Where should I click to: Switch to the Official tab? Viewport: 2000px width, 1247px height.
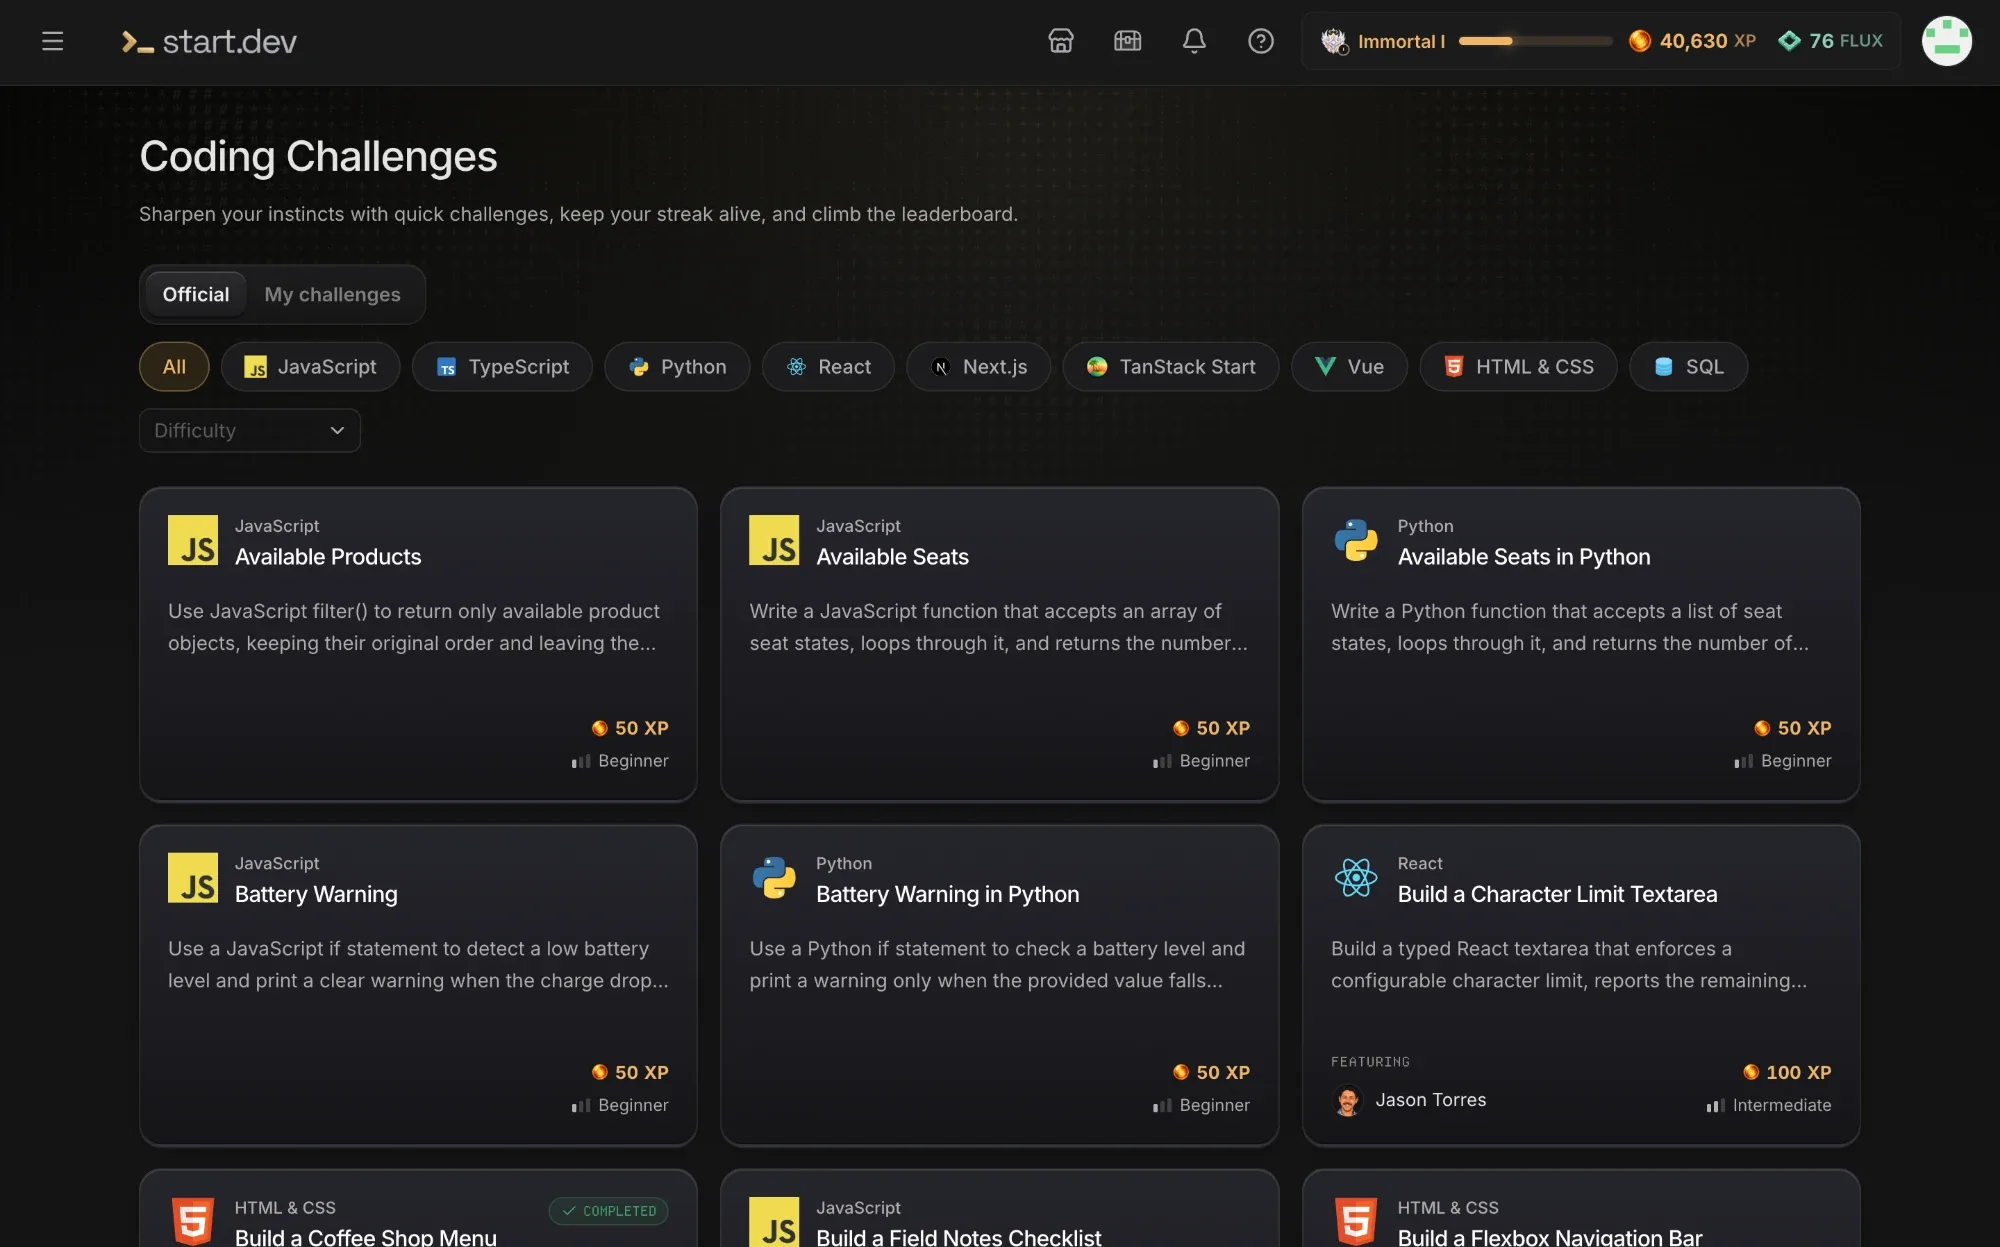pyautogui.click(x=196, y=294)
